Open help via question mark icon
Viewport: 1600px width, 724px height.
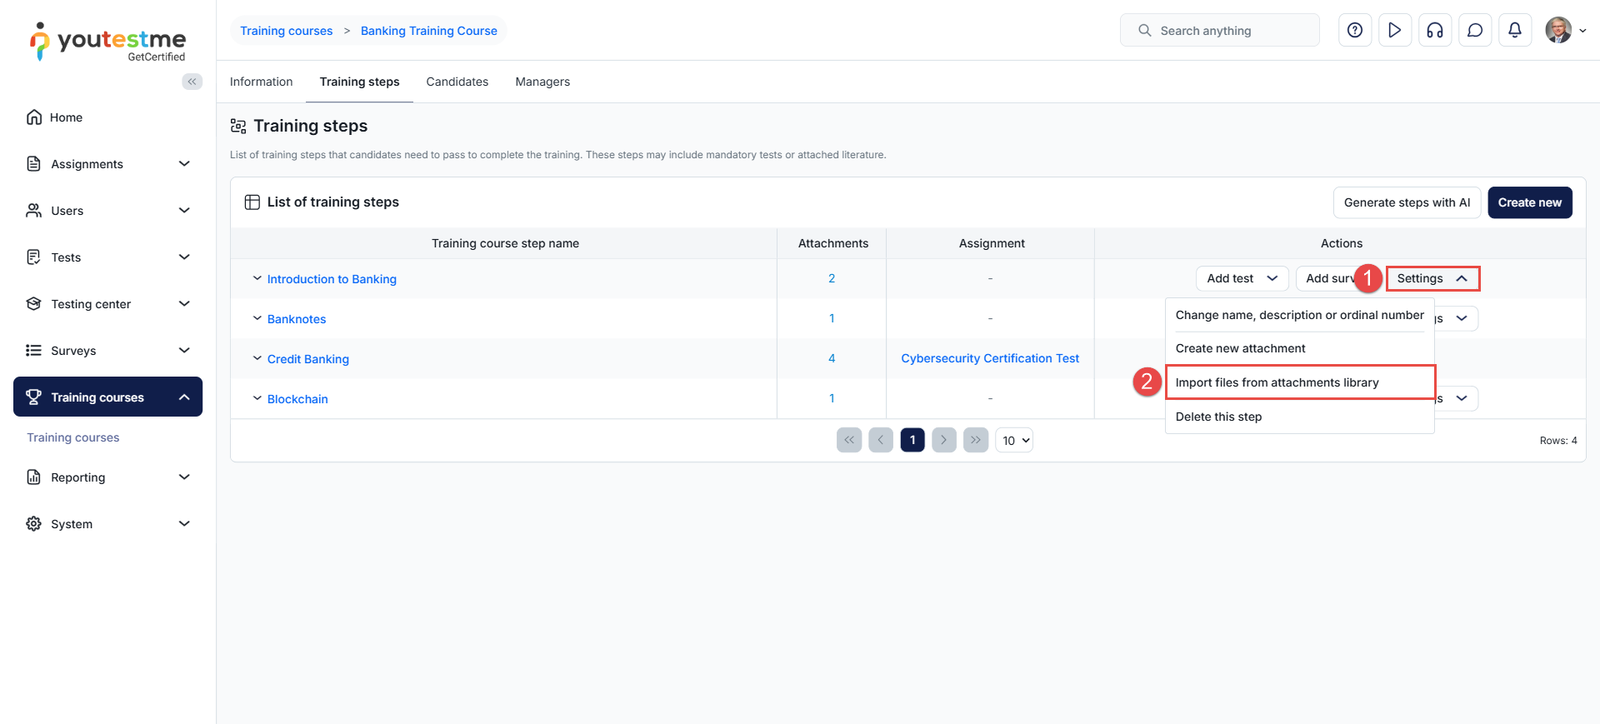coord(1355,30)
